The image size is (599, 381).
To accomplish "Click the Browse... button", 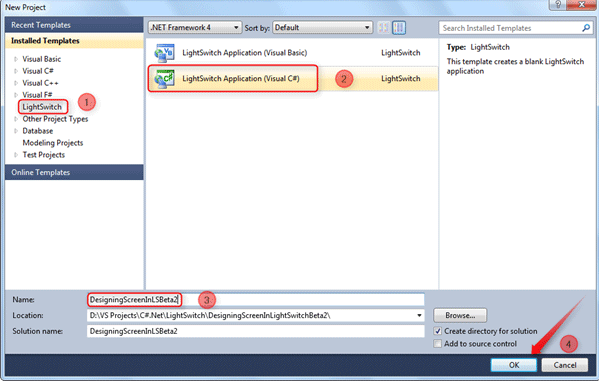I will [x=460, y=315].
